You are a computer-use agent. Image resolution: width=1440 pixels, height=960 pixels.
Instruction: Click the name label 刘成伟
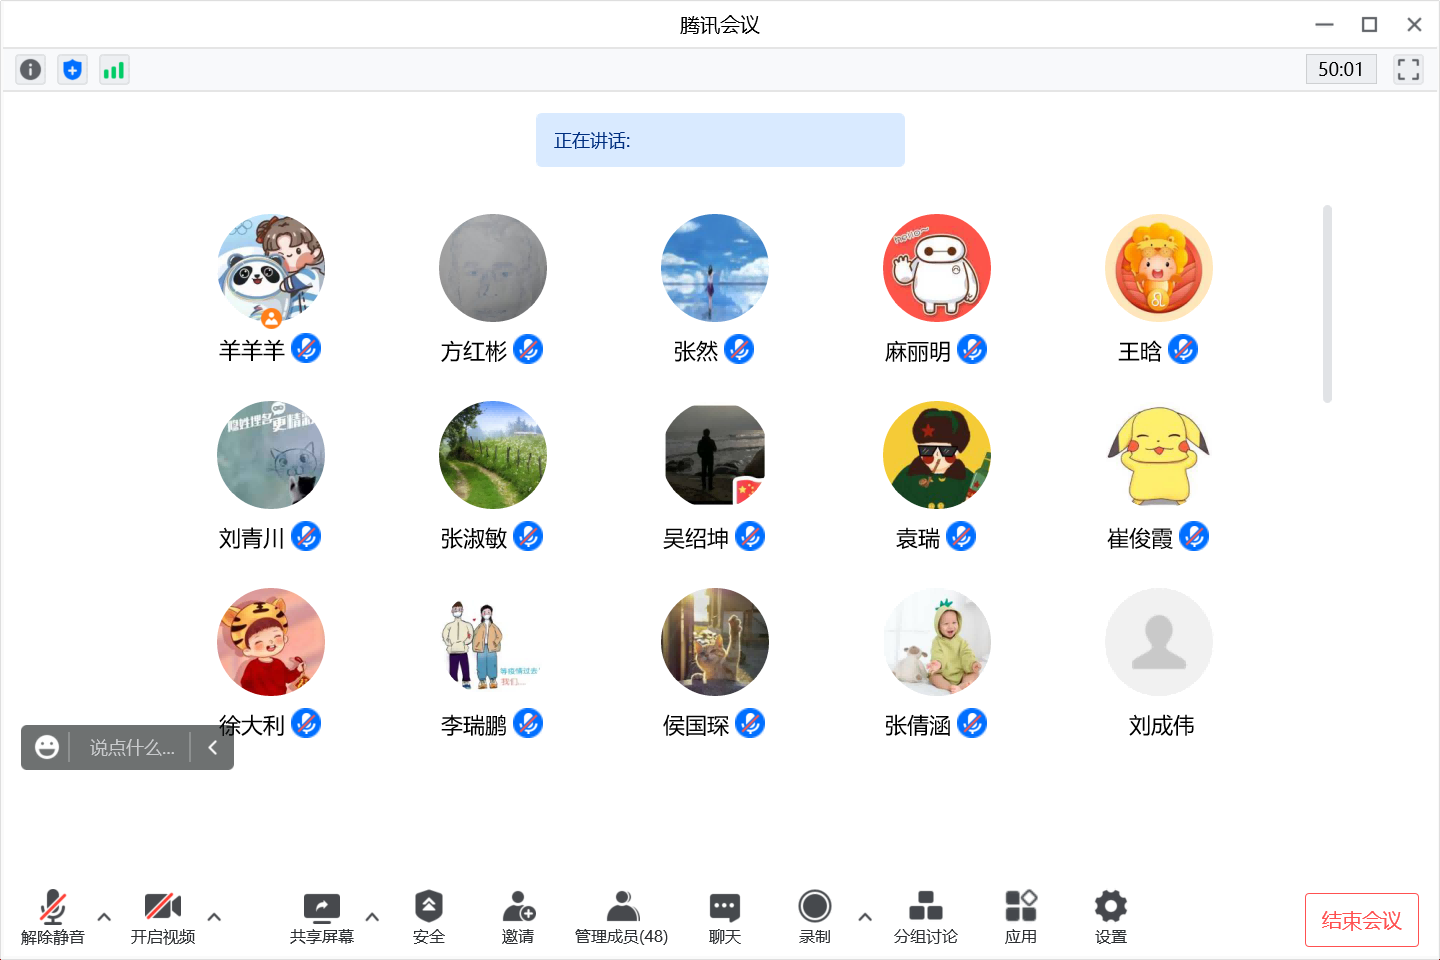click(x=1162, y=726)
